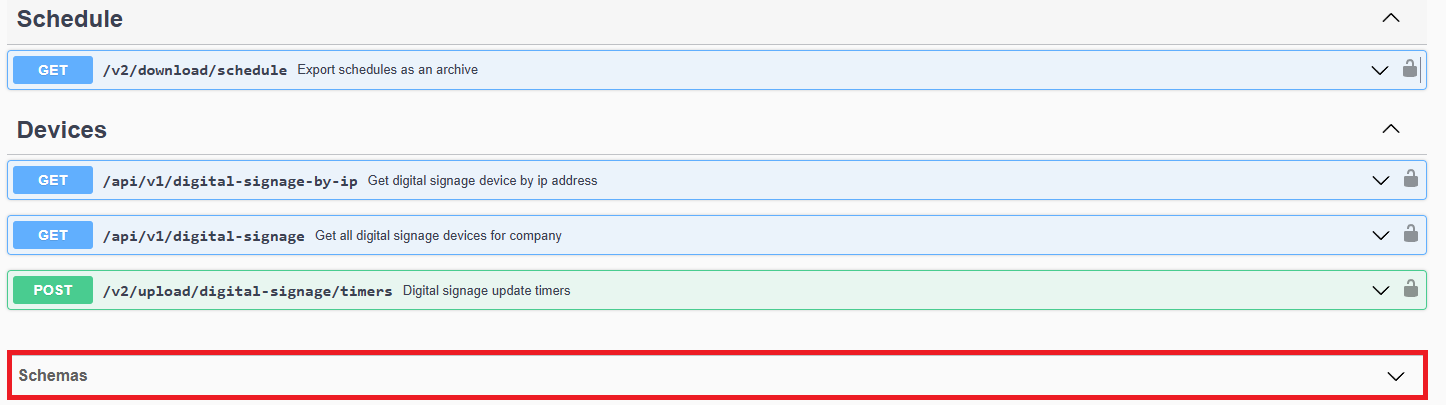Viewport: 1446px width, 405px height.
Task: Open authorization lock for GET /api/v1/digital-signage
Action: 1410,235
